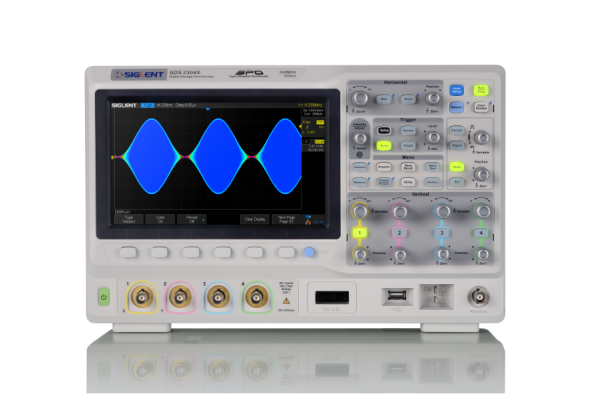This screenshot has height=400, width=600.
Task: Click channel 1 BNC input connector
Action: coord(142,297)
